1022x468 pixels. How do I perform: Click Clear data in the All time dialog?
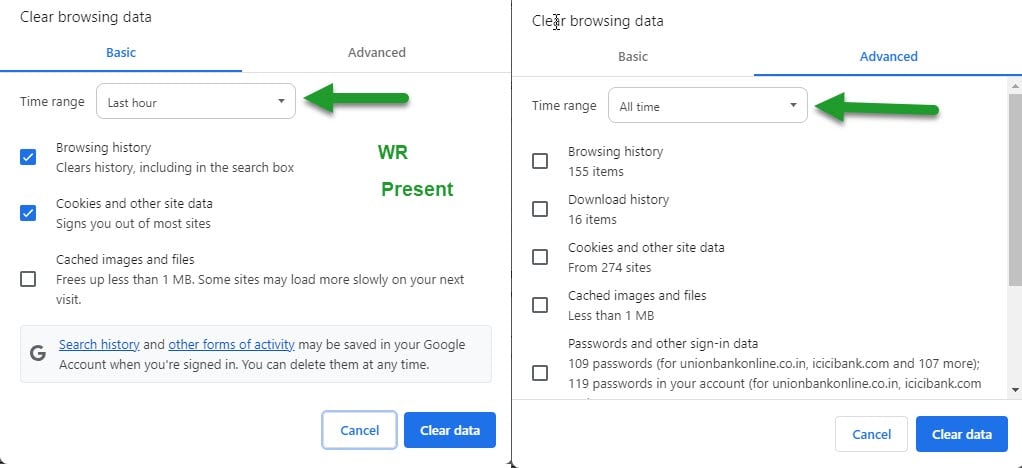tap(961, 434)
